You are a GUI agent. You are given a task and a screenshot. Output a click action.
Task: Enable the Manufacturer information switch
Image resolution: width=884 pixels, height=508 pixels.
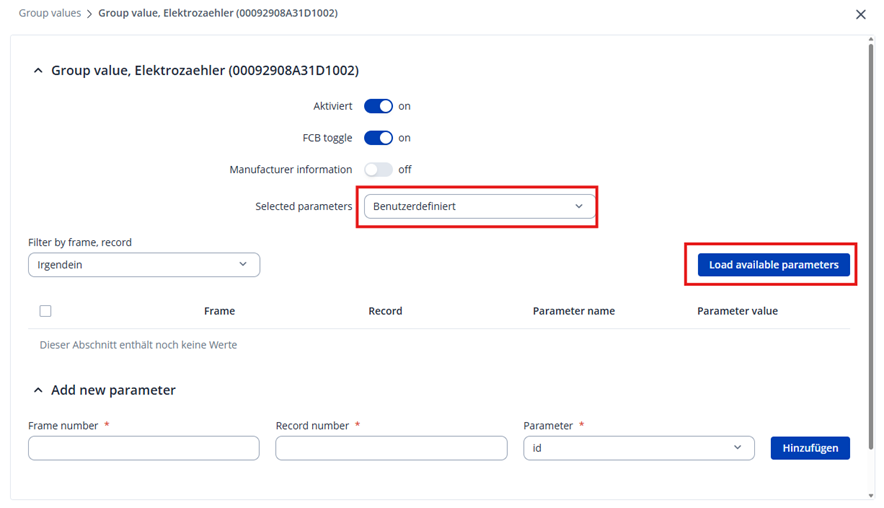click(x=378, y=170)
